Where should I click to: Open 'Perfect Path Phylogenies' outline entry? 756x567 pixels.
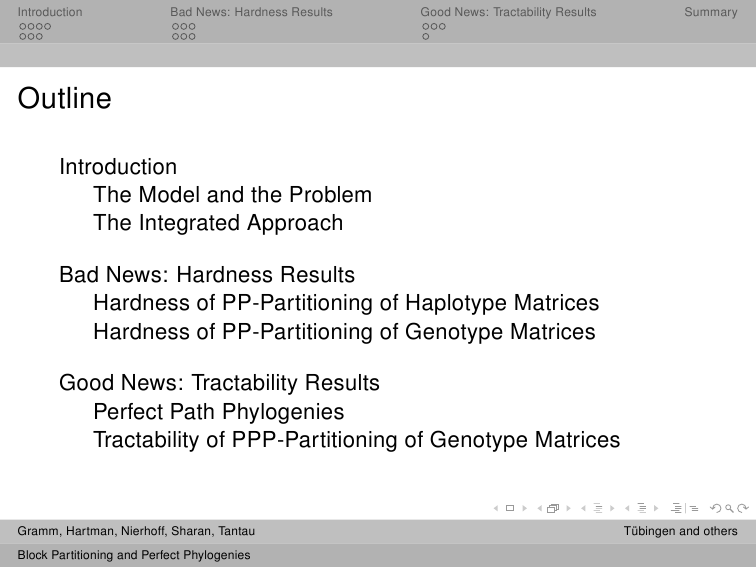[218, 412]
